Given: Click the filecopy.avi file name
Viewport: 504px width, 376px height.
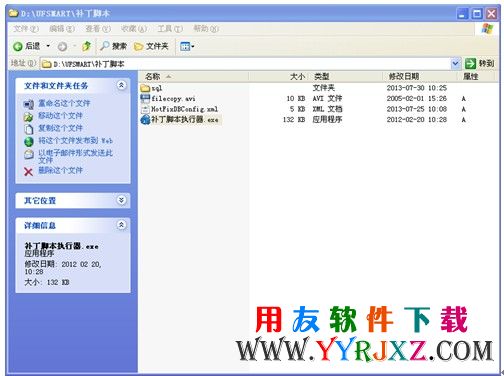Looking at the screenshot, I should pyautogui.click(x=173, y=99).
